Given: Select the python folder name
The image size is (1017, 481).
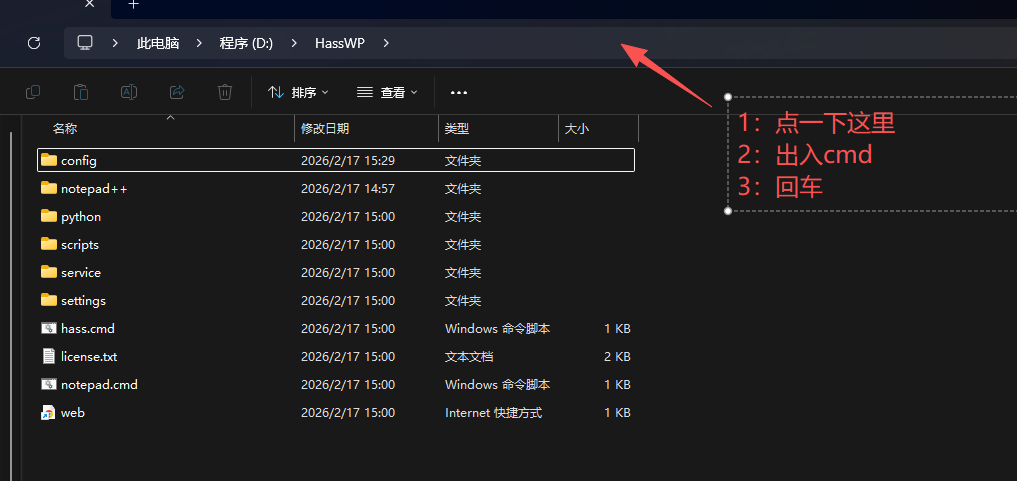Looking at the screenshot, I should [81, 217].
